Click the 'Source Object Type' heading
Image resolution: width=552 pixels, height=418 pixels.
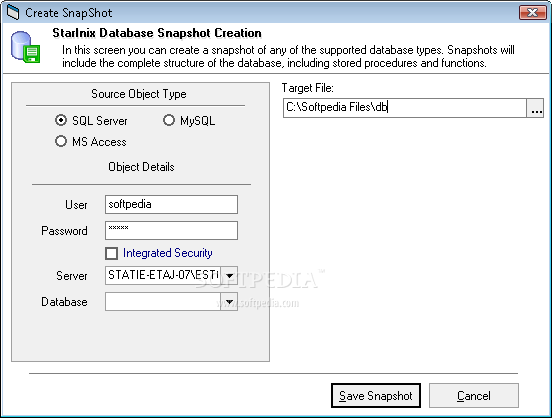tap(139, 94)
